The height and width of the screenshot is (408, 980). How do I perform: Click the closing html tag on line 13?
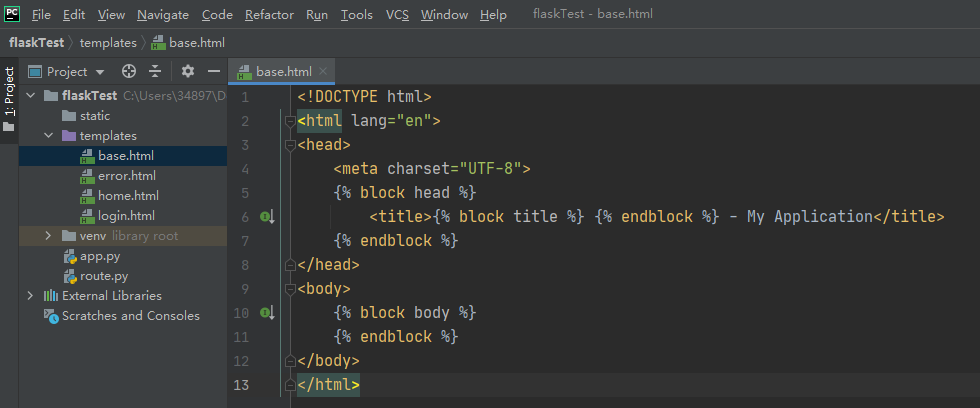329,385
